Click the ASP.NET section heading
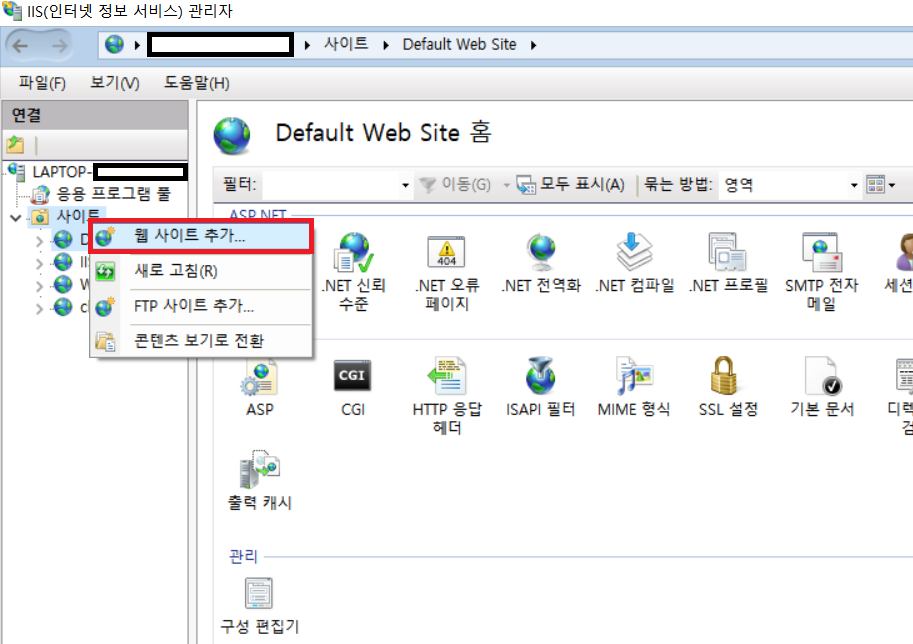 pyautogui.click(x=258, y=214)
